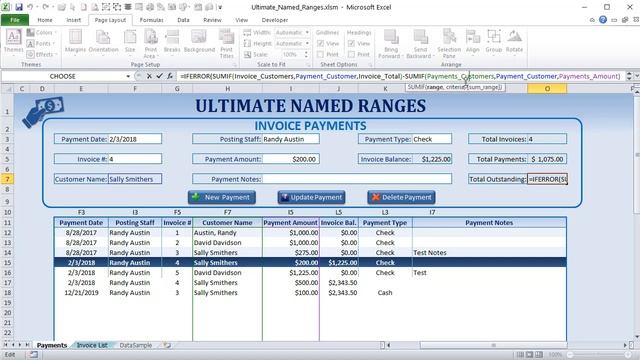Click the Page Layout view icon in status bar

point(529,355)
